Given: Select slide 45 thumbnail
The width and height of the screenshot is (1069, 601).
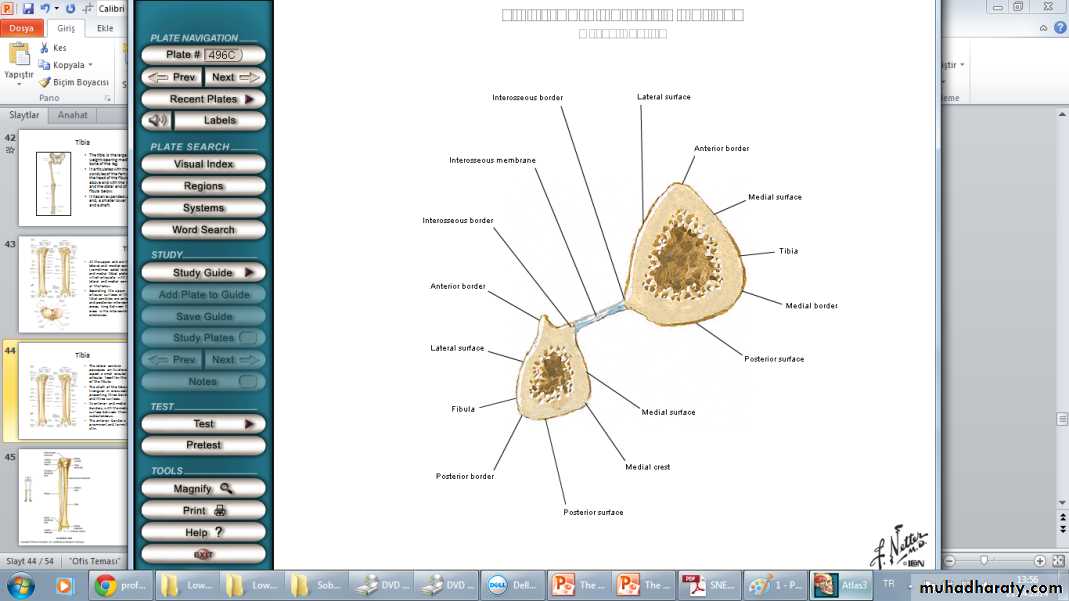Looking at the screenshot, I should pyautogui.click(x=73, y=498).
